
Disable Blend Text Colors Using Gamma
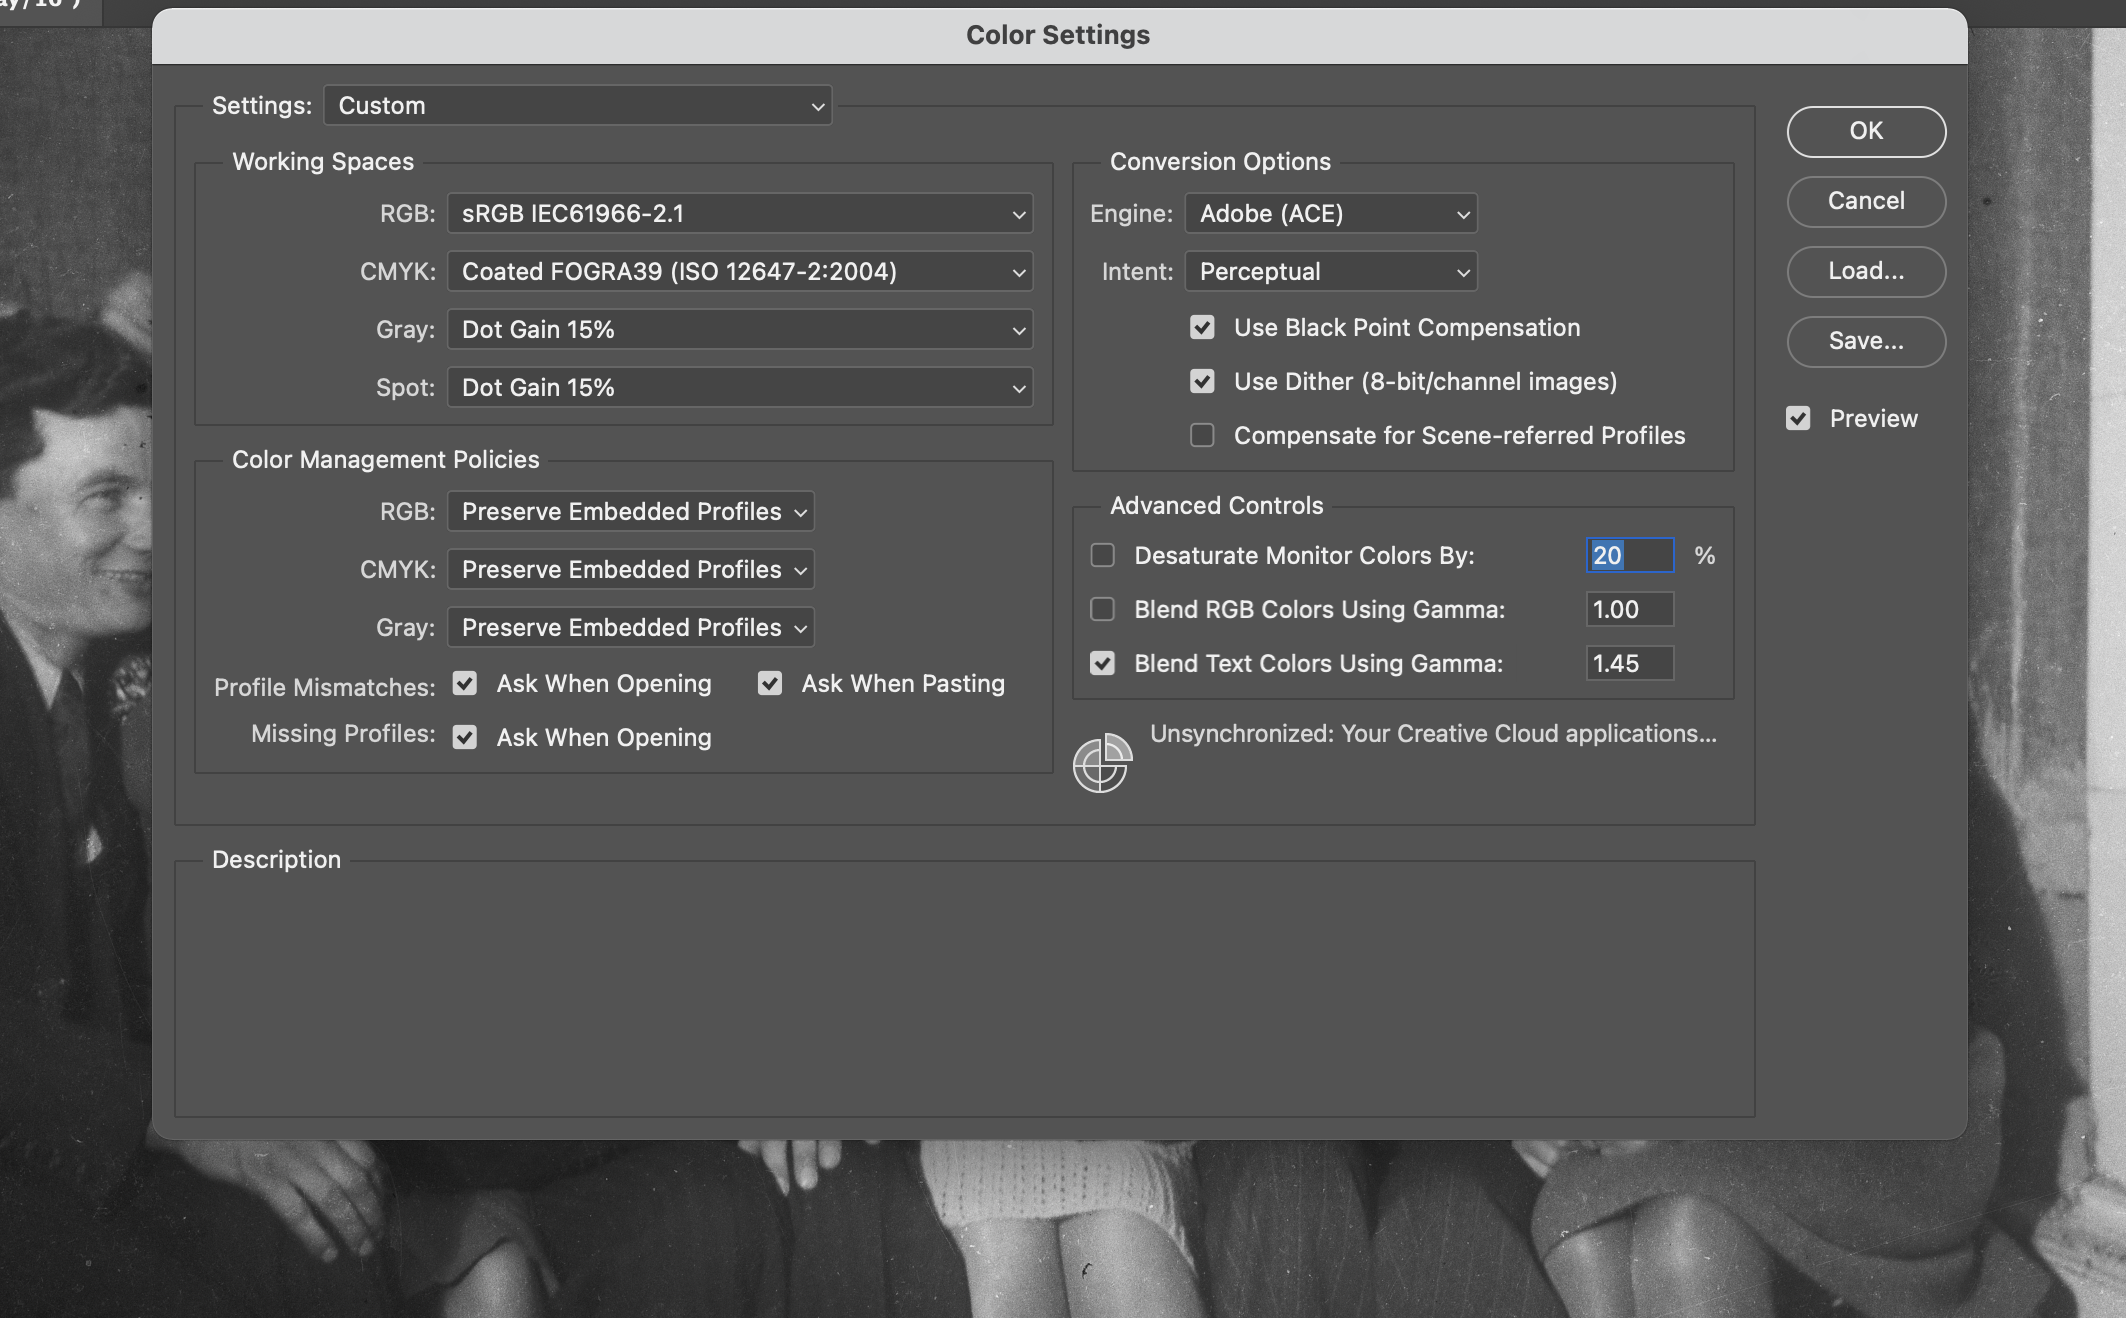coord(1102,664)
